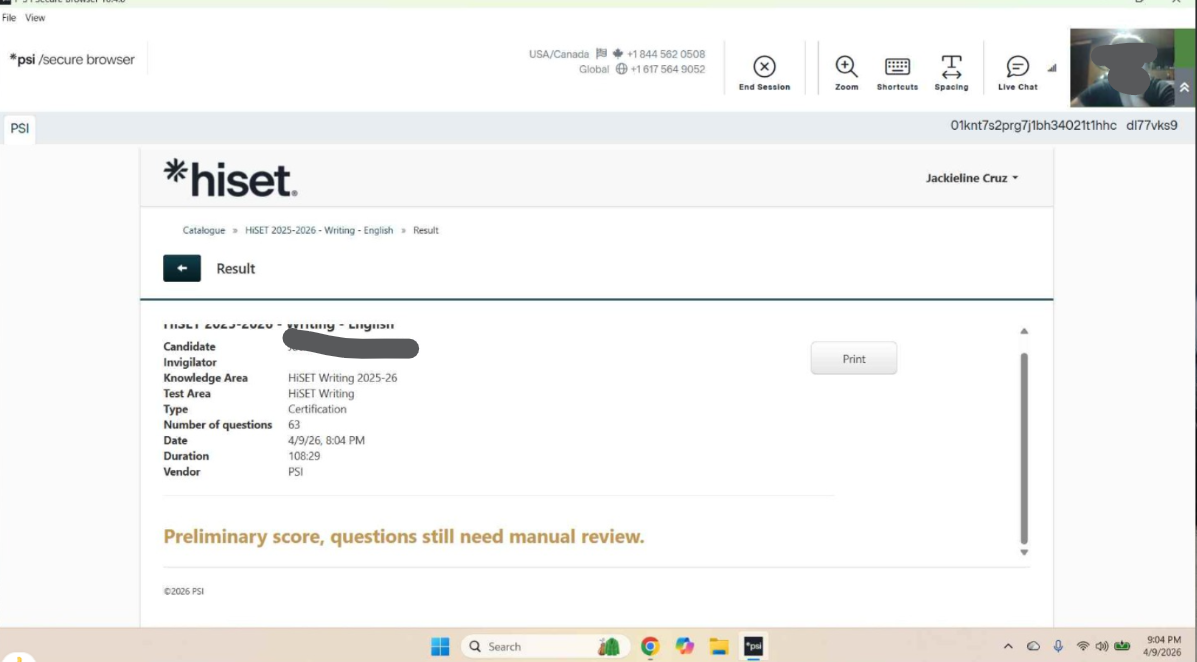Select the PSI tab
The image size is (1197, 662).
coord(20,128)
